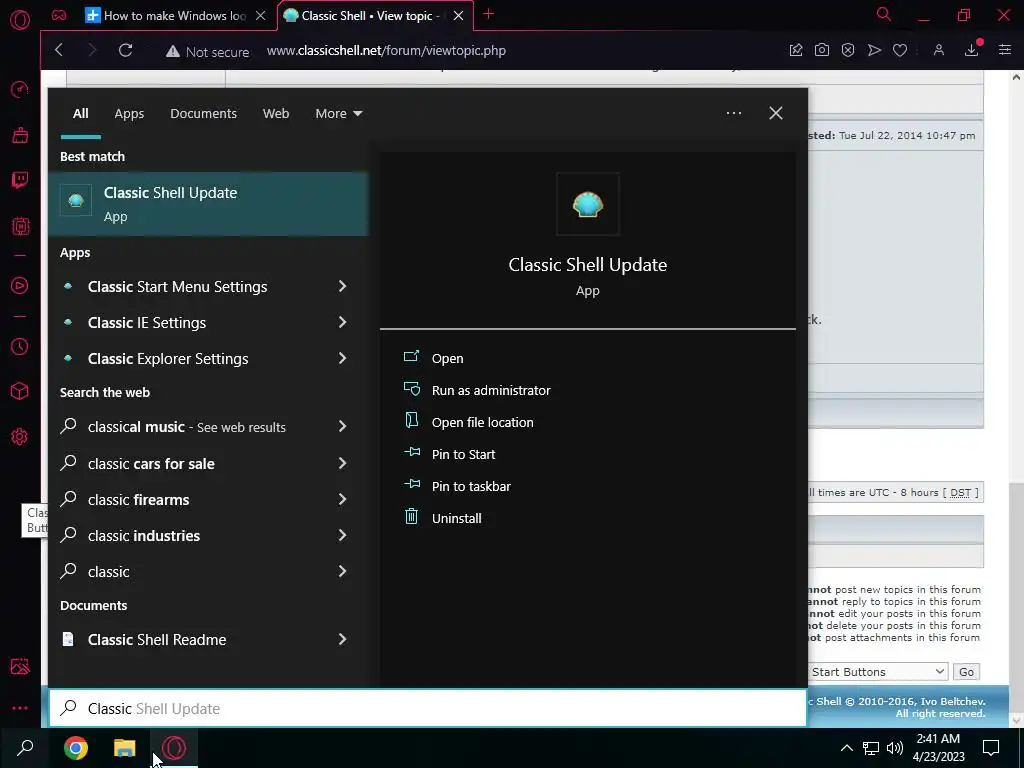Open Opera settings gear in sidebar
Viewport: 1024px width, 768px height.
pos(20,436)
